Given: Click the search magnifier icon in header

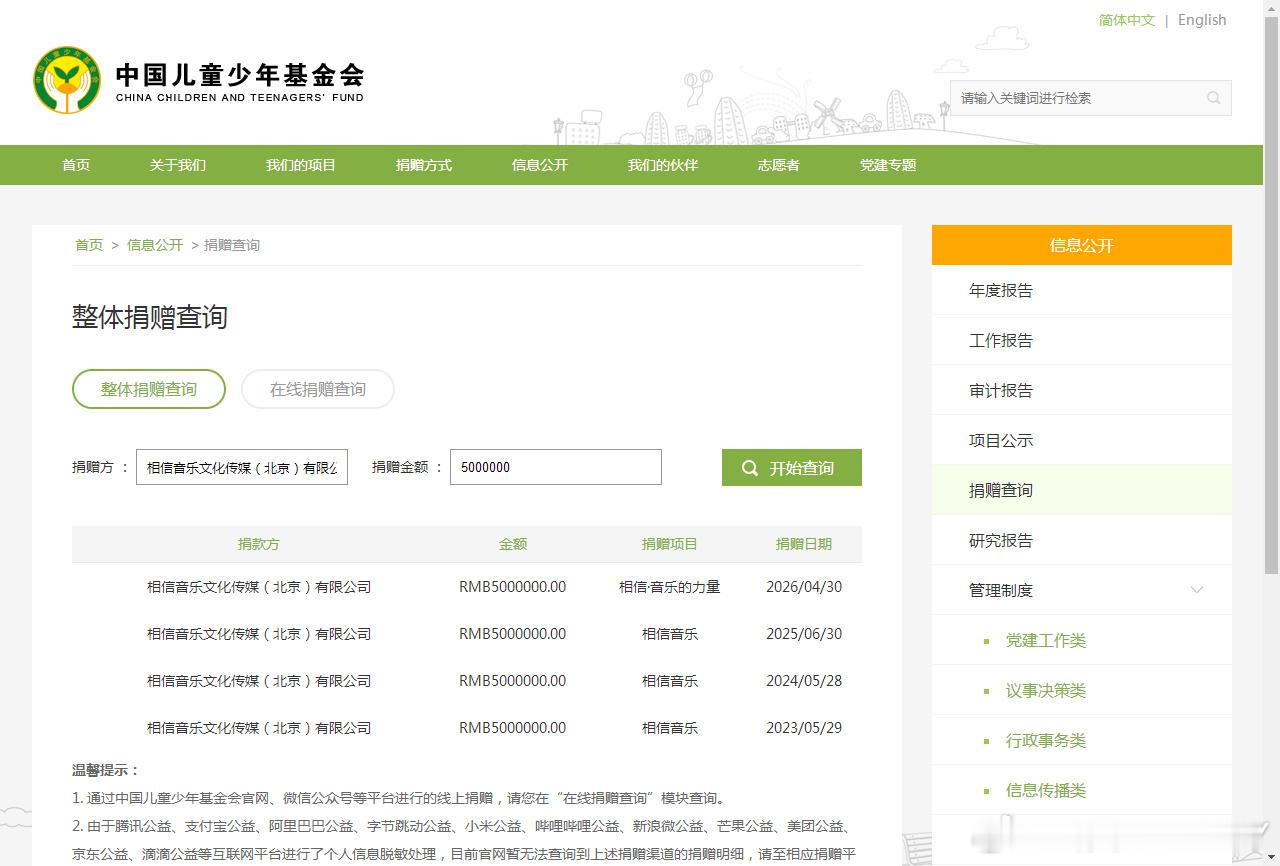Looking at the screenshot, I should click(x=1213, y=98).
